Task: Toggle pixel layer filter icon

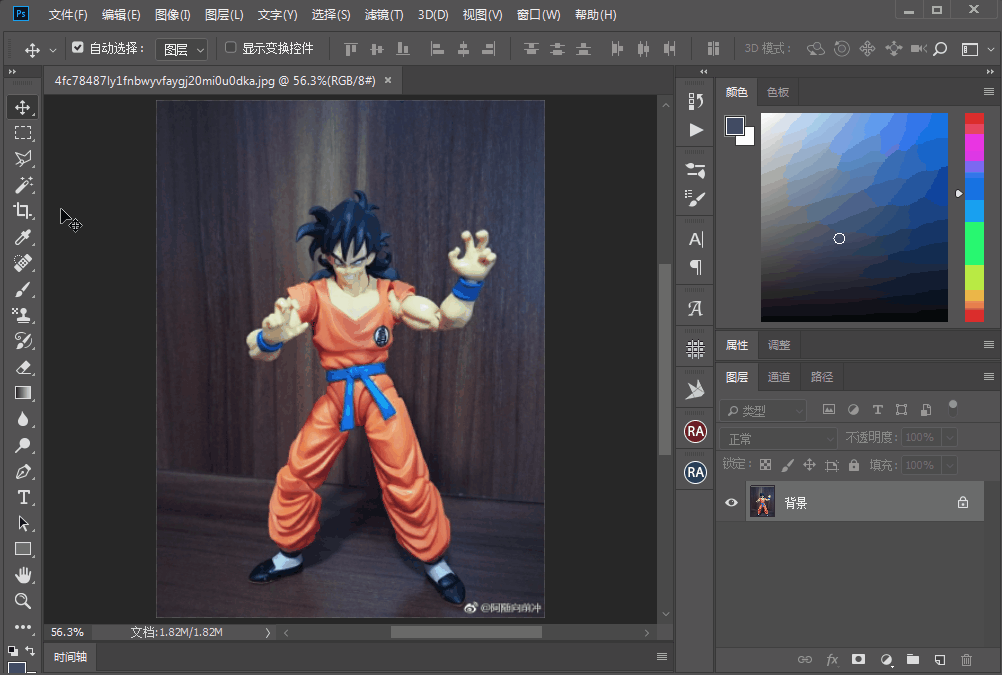Action: click(829, 410)
